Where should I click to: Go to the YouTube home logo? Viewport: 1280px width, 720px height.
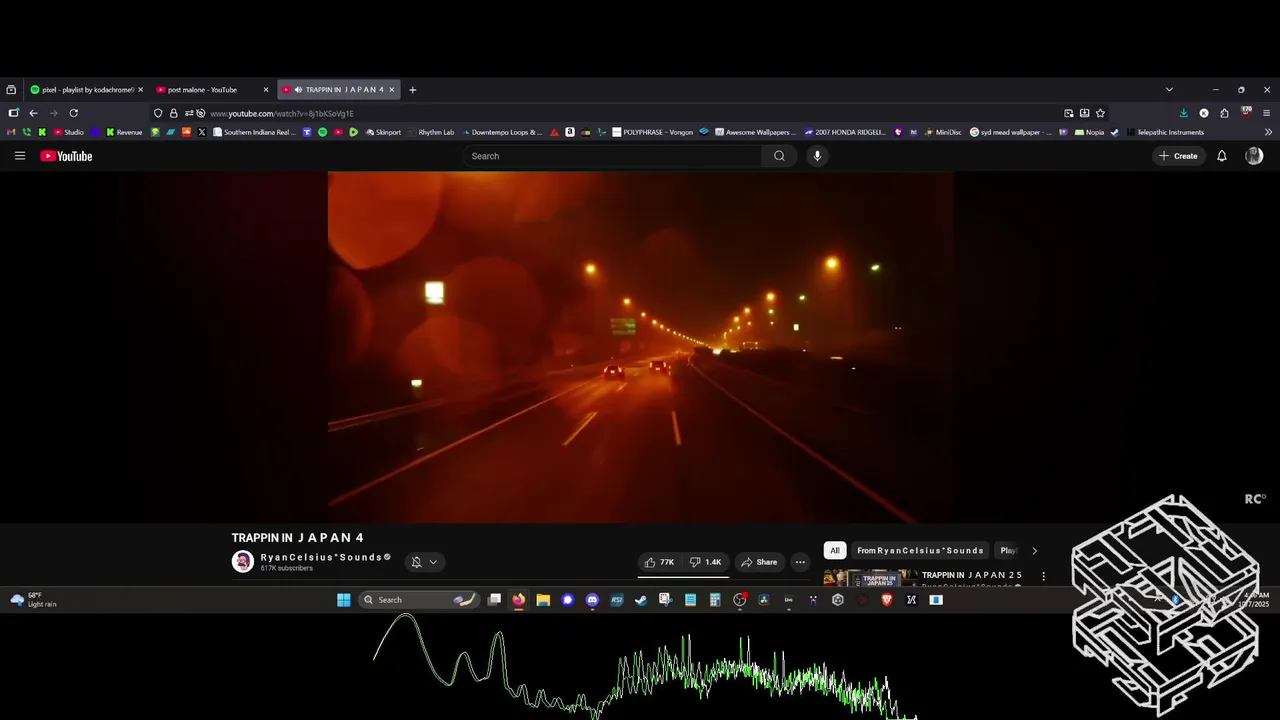coord(66,156)
